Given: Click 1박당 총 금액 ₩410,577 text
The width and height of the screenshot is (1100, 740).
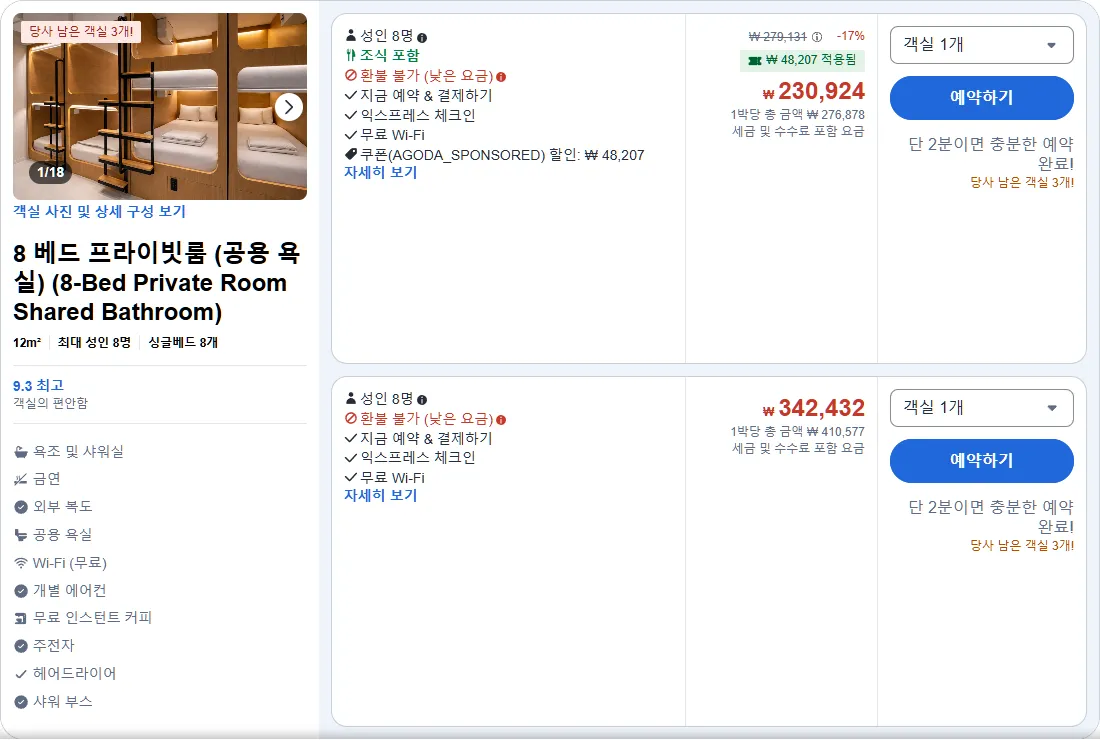Looking at the screenshot, I should coord(798,431).
